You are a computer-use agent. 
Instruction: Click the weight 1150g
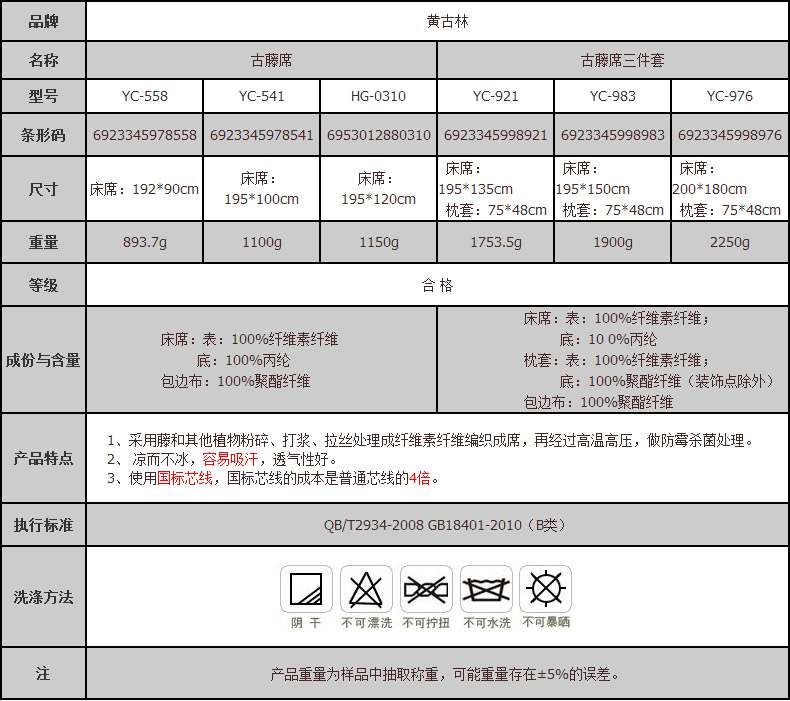(x=378, y=242)
